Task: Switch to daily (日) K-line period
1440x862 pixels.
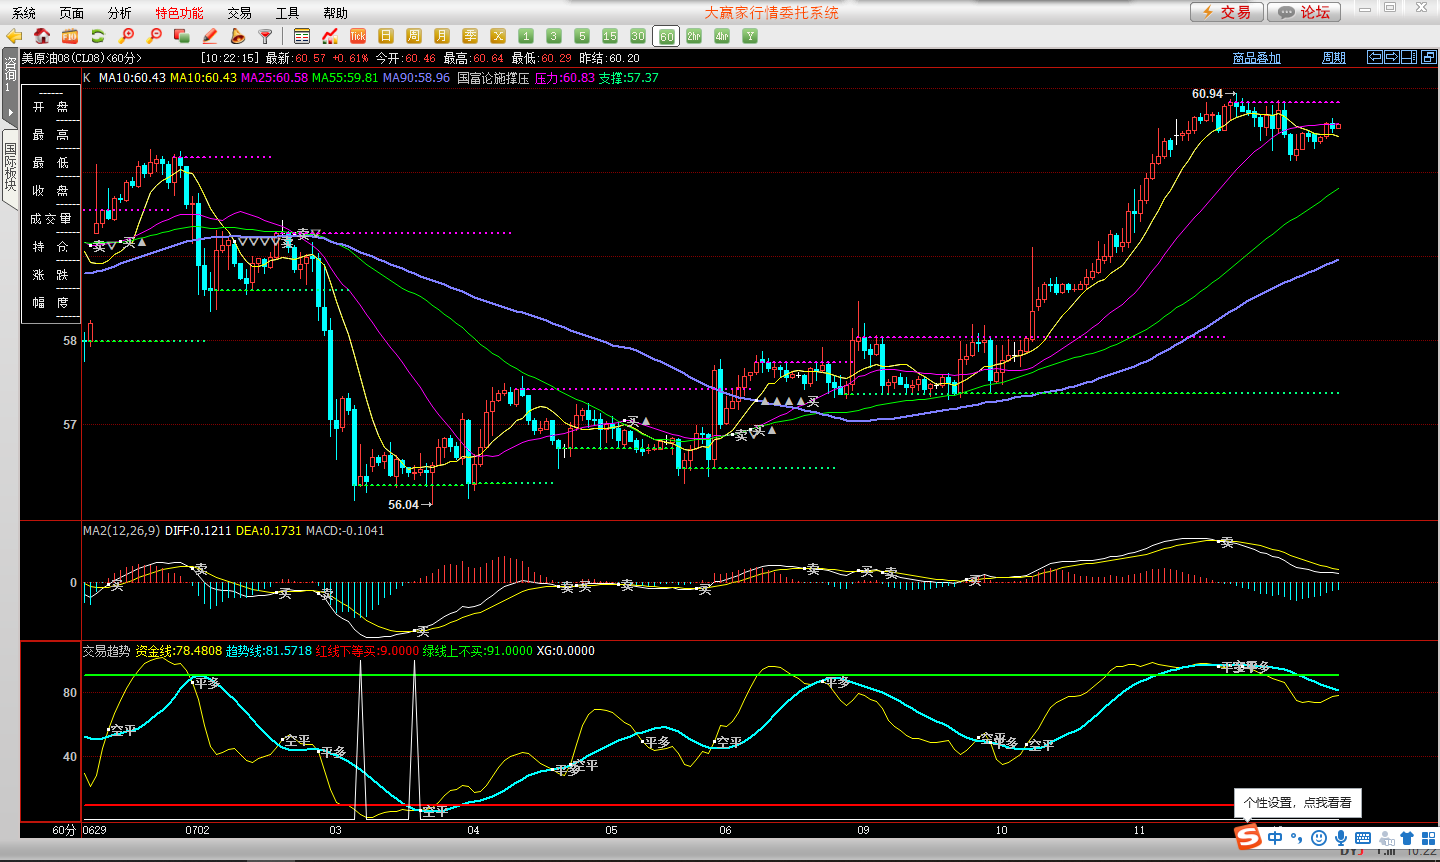Action: [386, 36]
